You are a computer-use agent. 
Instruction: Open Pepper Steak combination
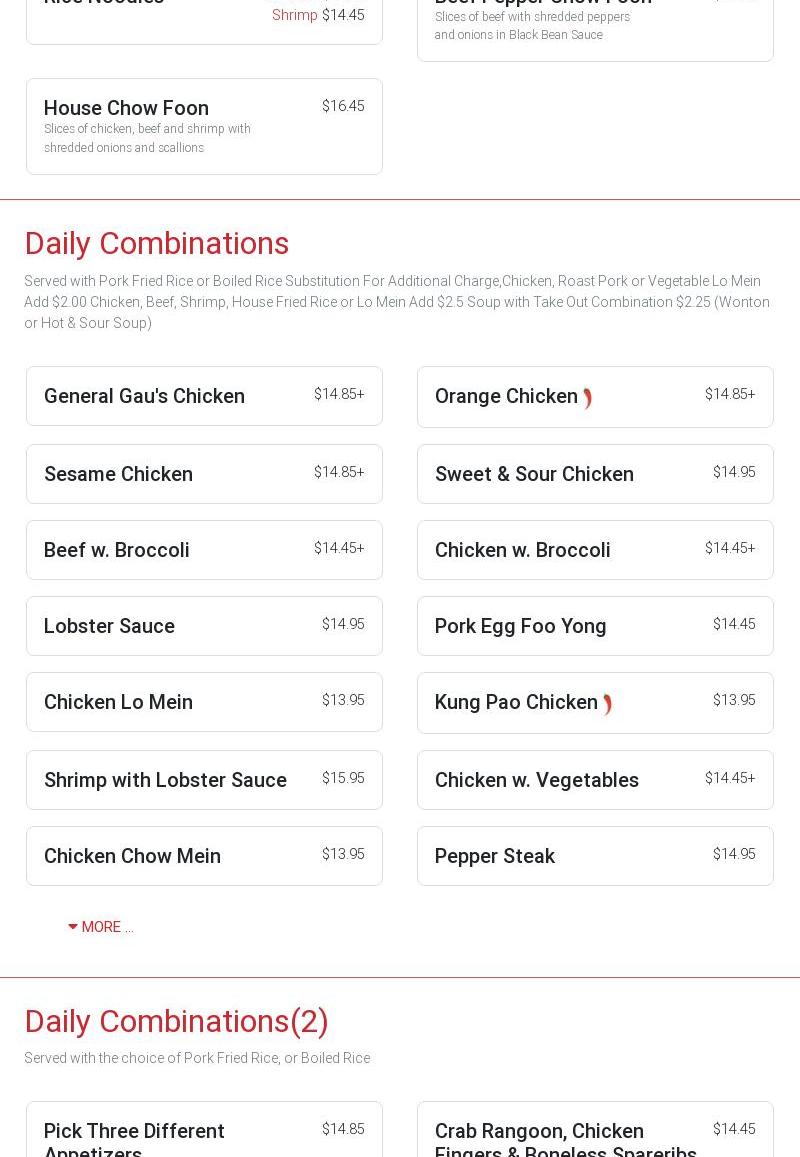click(596, 856)
